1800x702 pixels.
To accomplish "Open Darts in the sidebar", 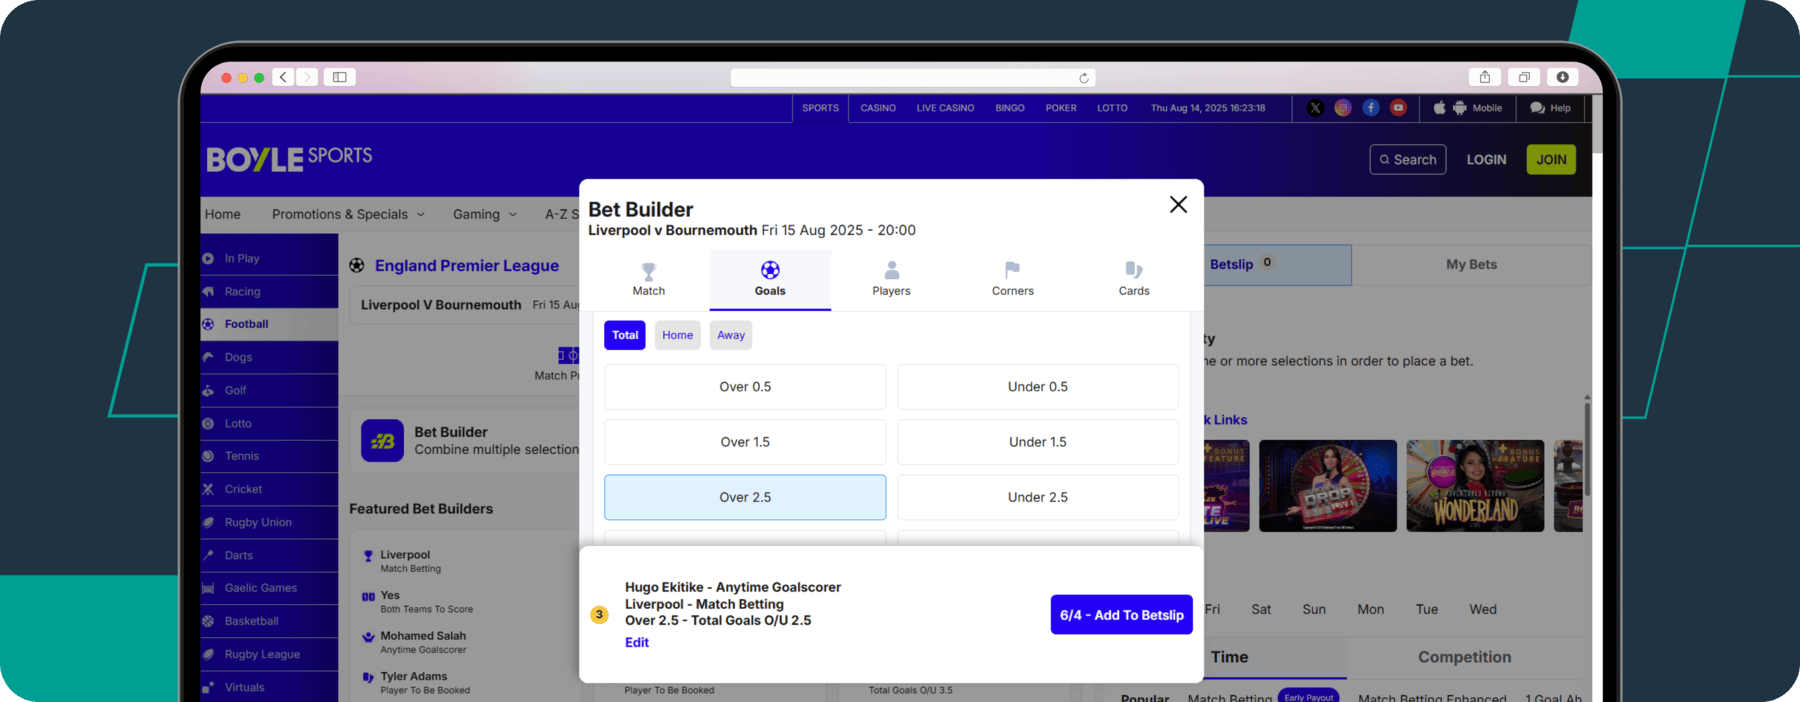I will pos(269,555).
